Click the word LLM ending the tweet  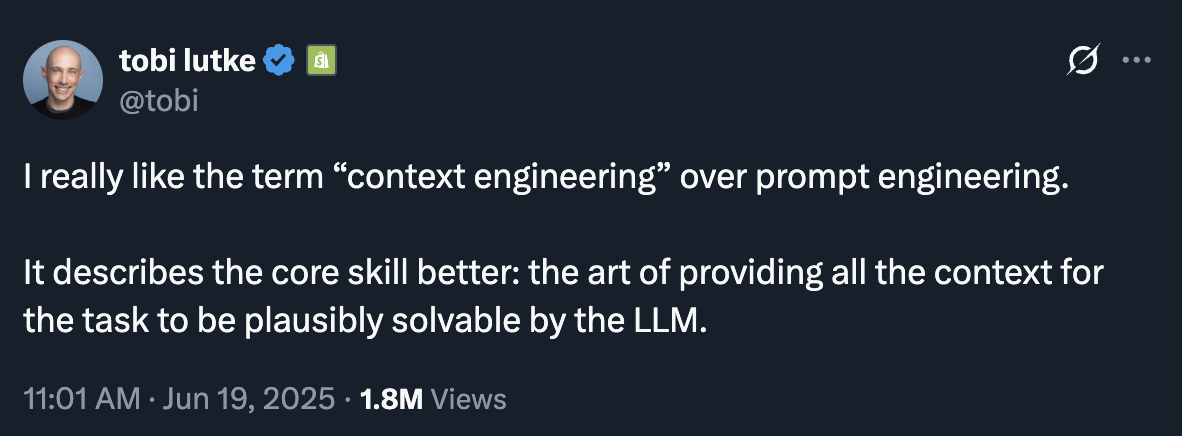pyautogui.click(x=669, y=321)
